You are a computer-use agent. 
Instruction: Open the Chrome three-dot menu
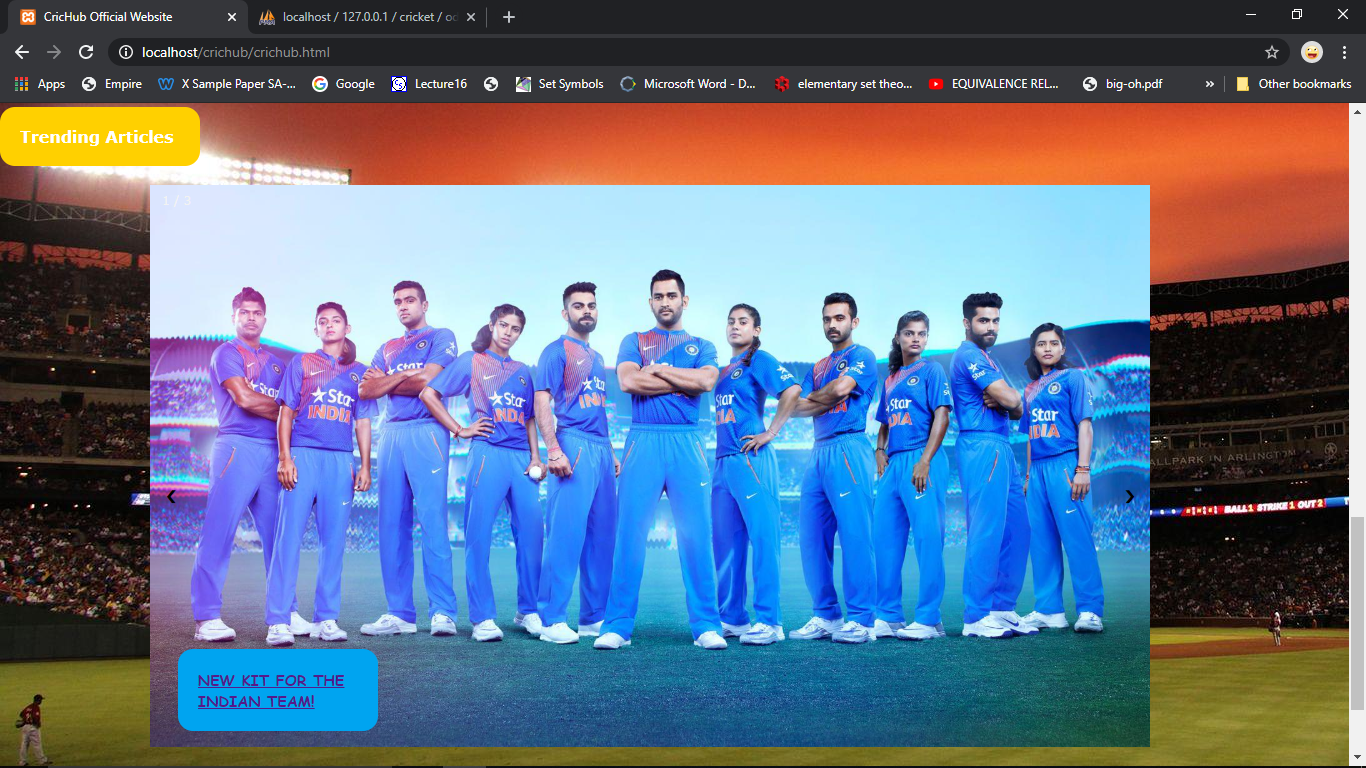1345,52
